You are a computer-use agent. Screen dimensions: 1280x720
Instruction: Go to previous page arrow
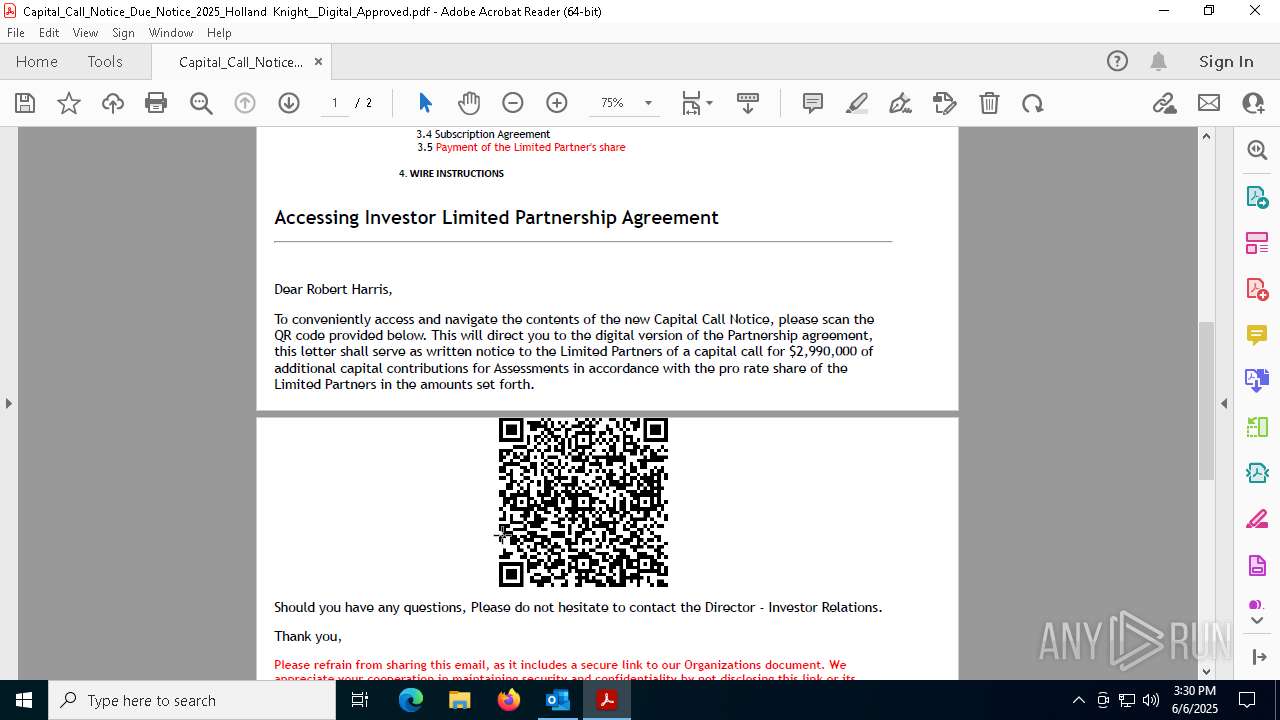point(245,103)
